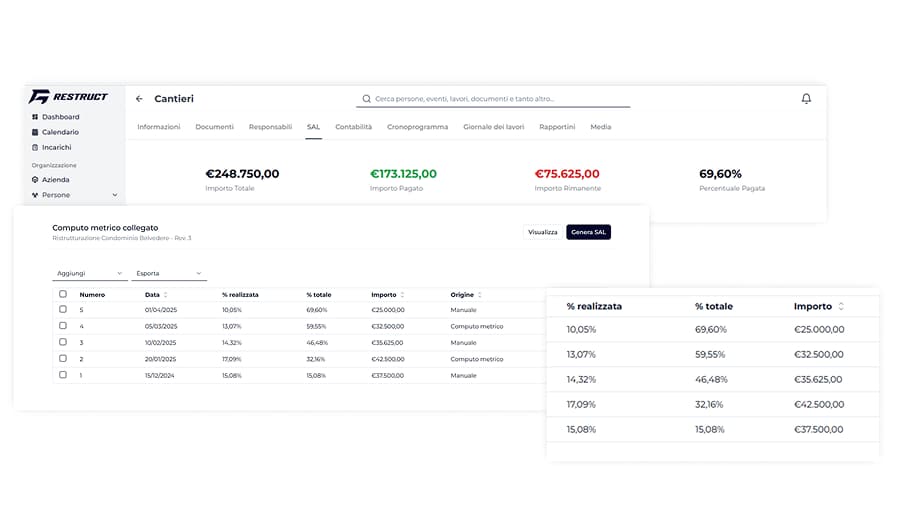Open Incarichi in sidebar
This screenshot has height=506, width=900.
[52, 147]
